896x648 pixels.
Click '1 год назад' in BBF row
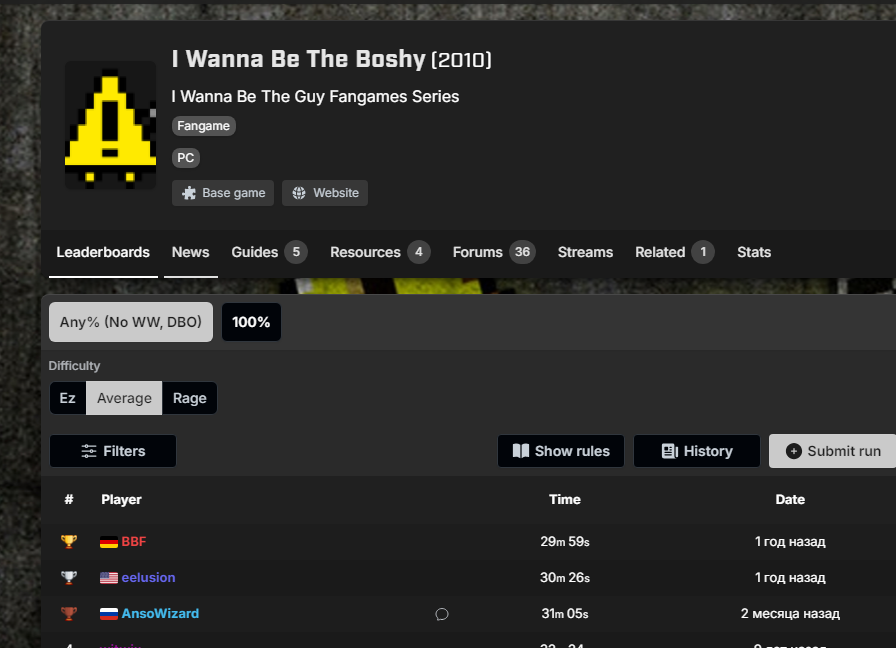pyautogui.click(x=790, y=541)
